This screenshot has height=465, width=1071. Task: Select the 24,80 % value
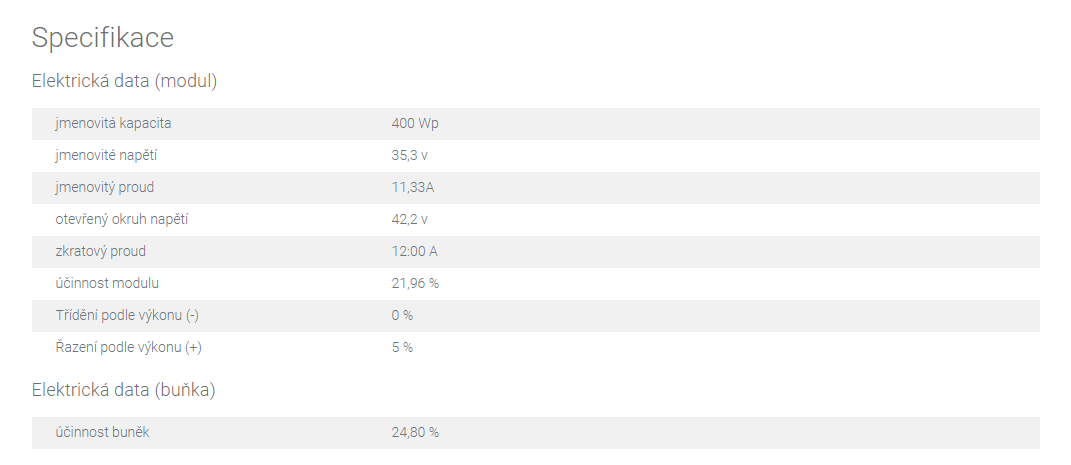click(415, 433)
